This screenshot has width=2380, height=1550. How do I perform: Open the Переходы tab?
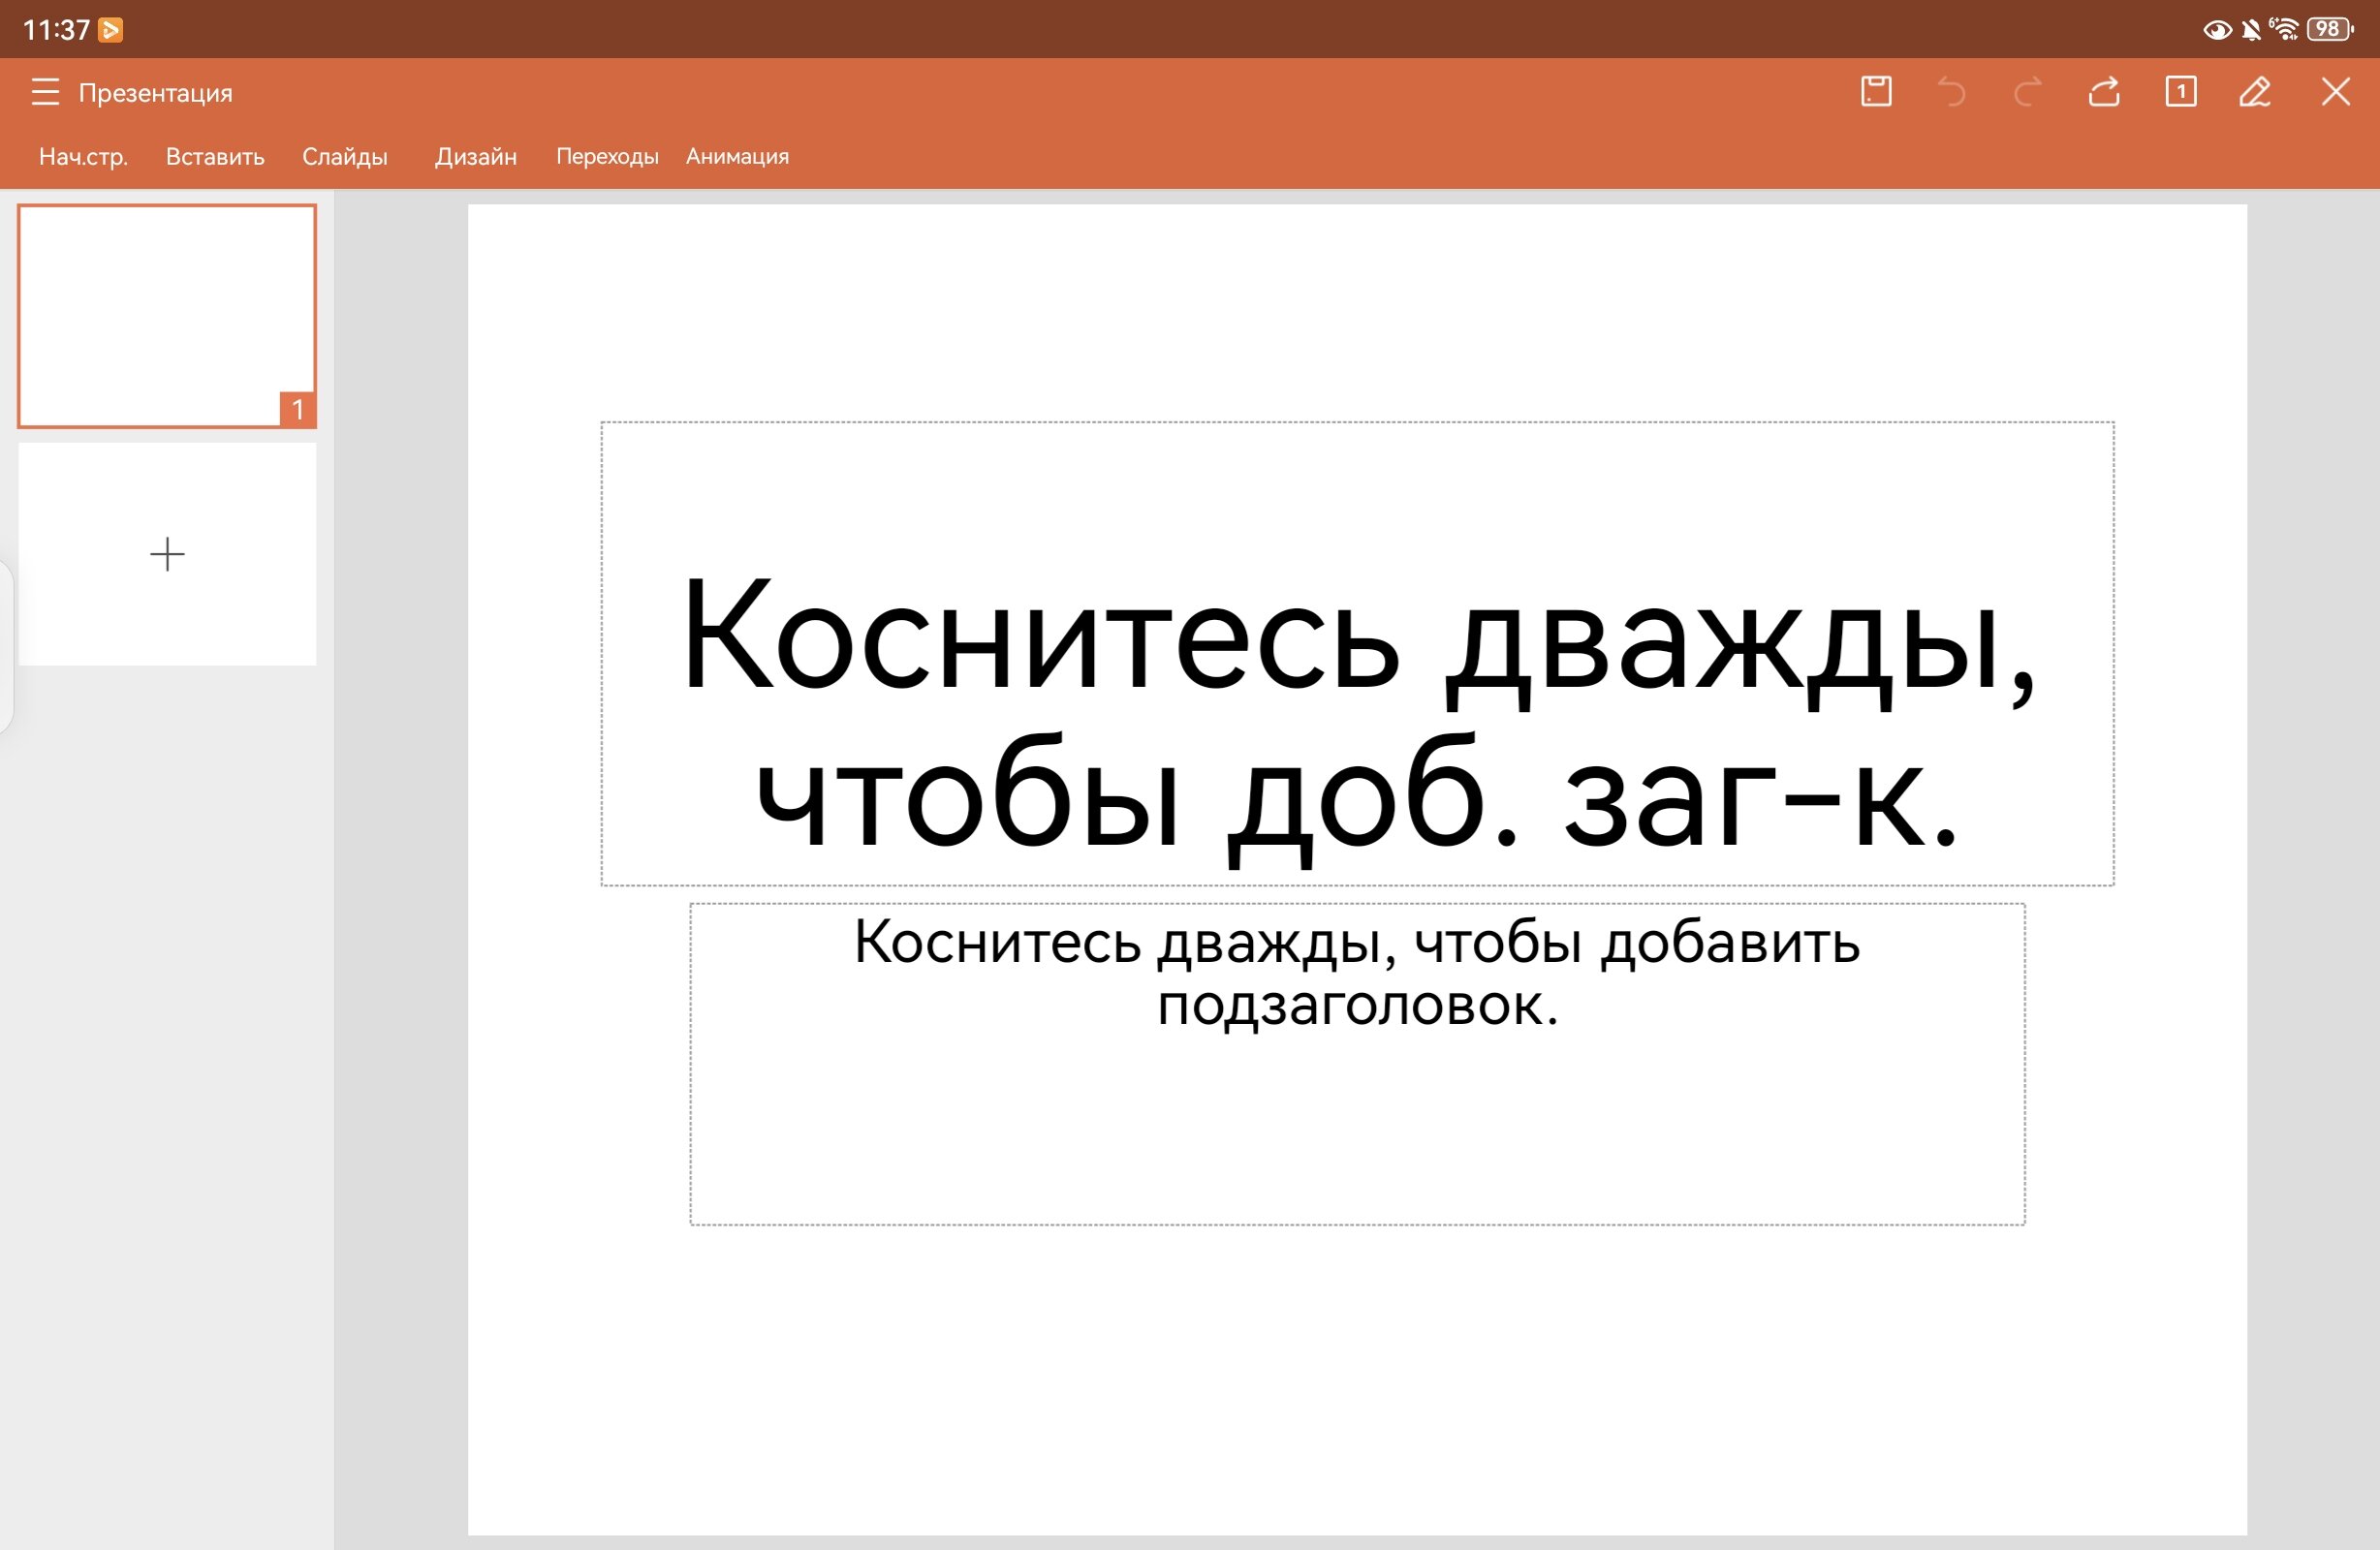(607, 156)
